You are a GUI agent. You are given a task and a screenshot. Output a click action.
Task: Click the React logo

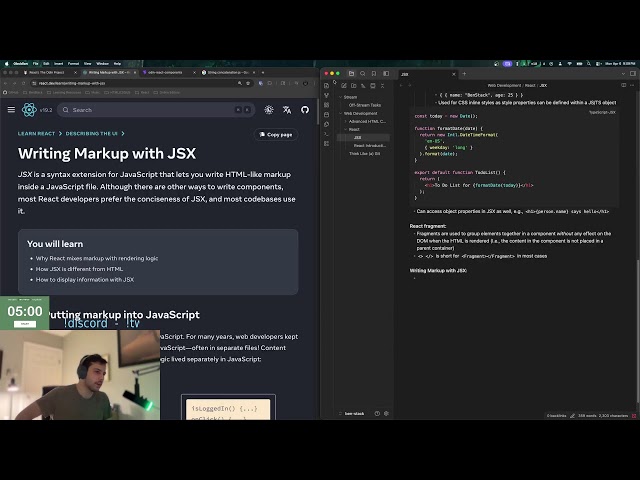click(x=29, y=110)
